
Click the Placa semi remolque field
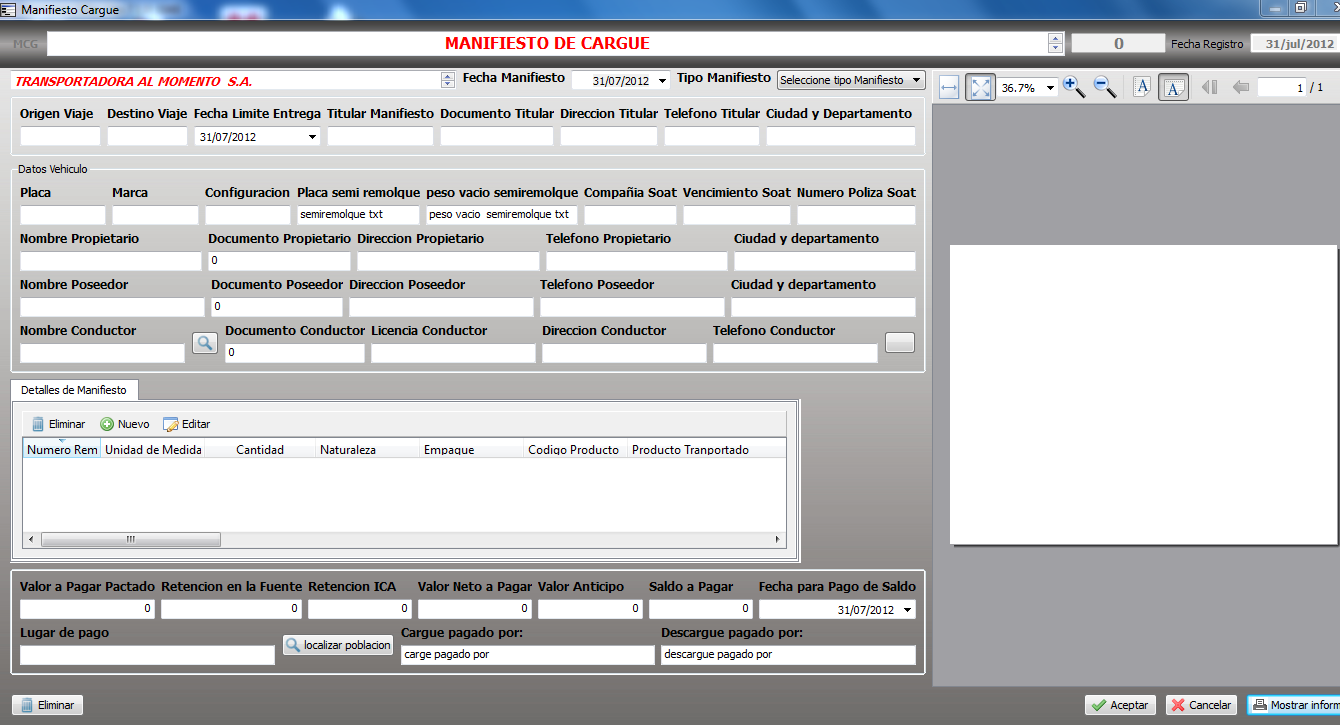pos(358,215)
